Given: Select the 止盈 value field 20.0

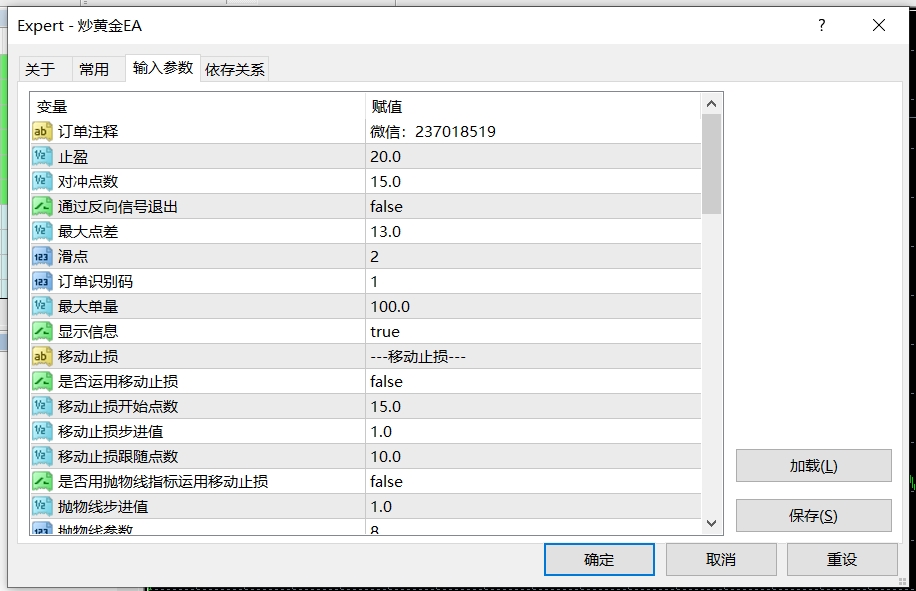Looking at the screenshot, I should 386,156.
